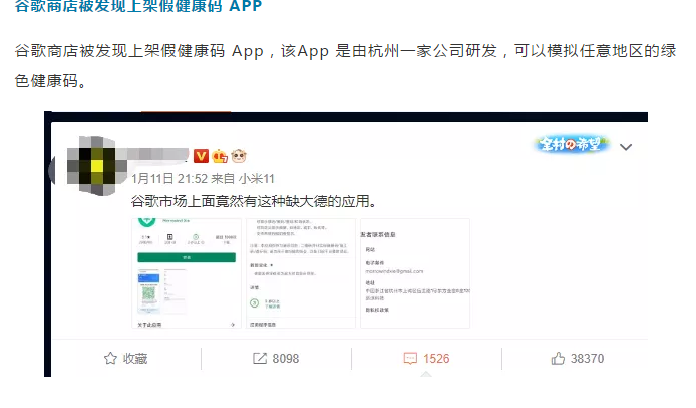Click the cartoon animal face badge

pos(239,156)
